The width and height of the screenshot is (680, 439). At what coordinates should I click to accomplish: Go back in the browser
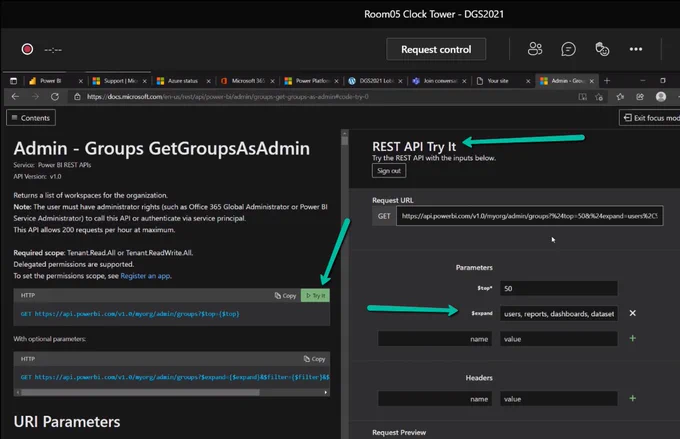tap(15, 97)
